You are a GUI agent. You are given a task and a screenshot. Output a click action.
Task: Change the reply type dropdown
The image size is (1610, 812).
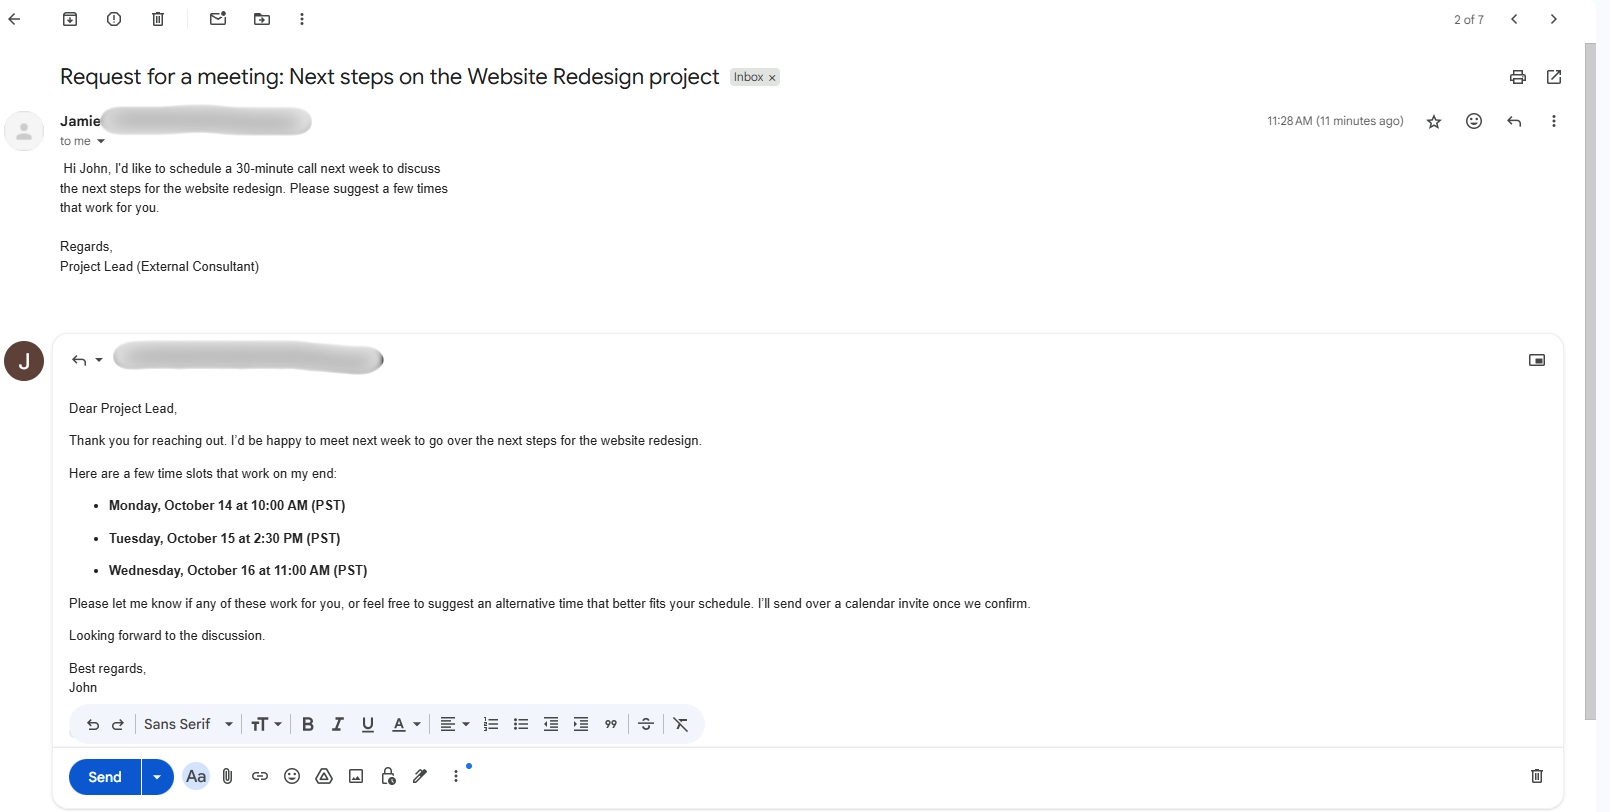[x=88, y=360]
